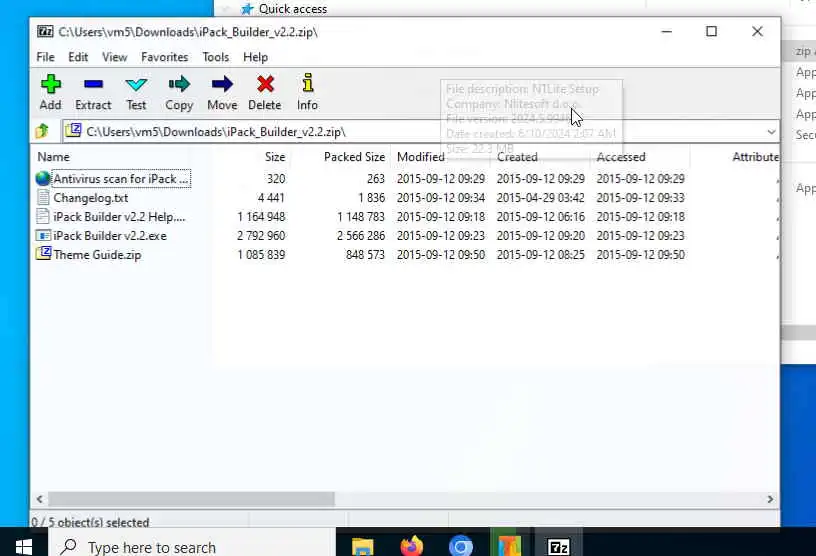Sort by Created column header
This screenshot has width=816, height=556.
[517, 157]
